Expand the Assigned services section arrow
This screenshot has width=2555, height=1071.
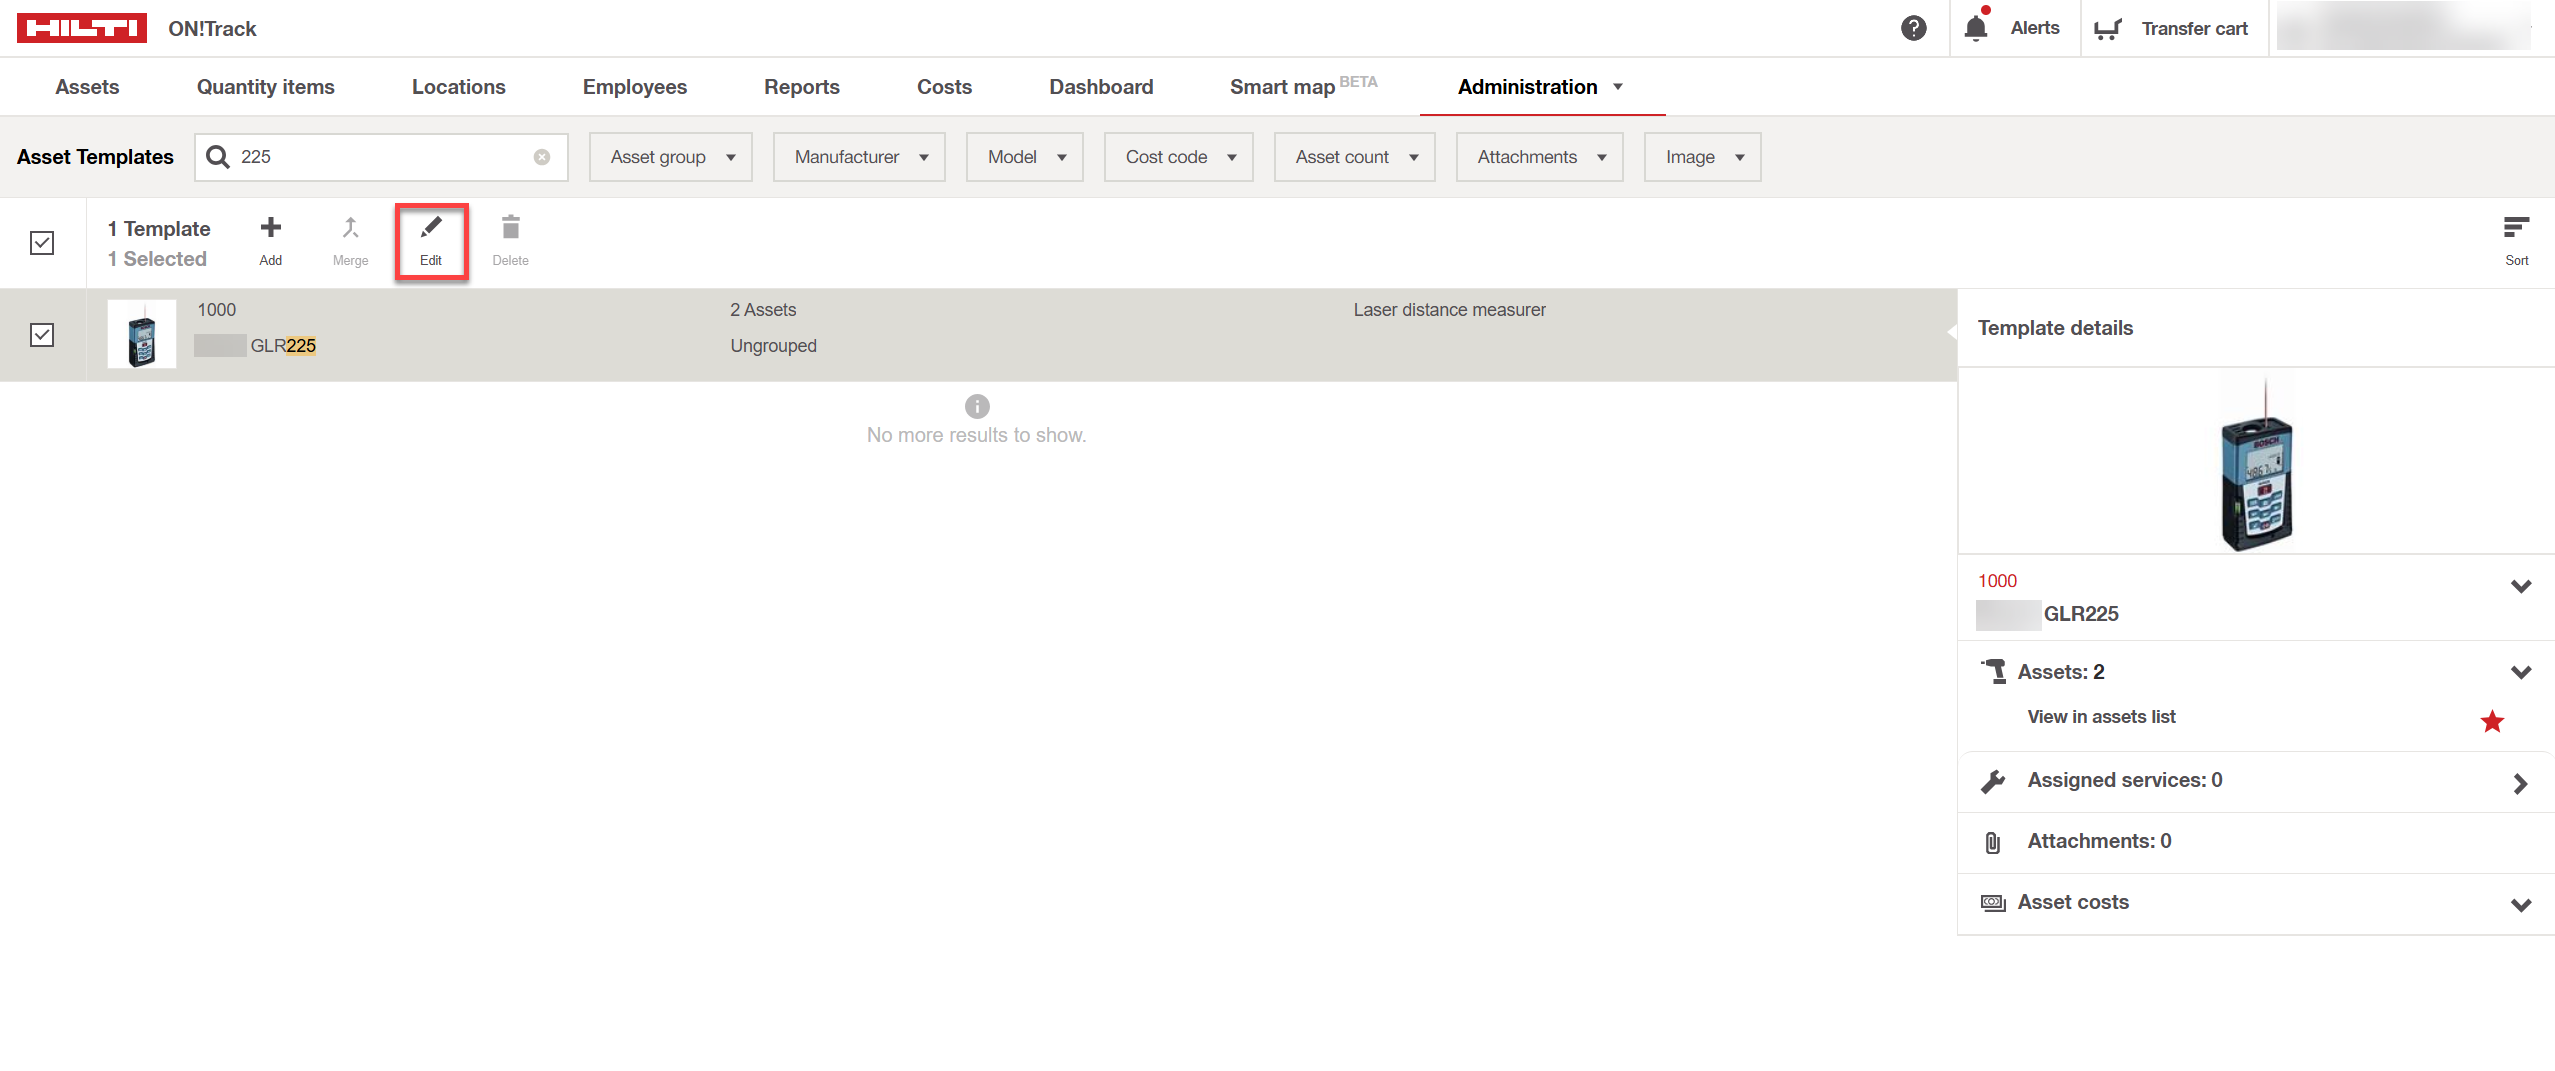coord(2520,784)
